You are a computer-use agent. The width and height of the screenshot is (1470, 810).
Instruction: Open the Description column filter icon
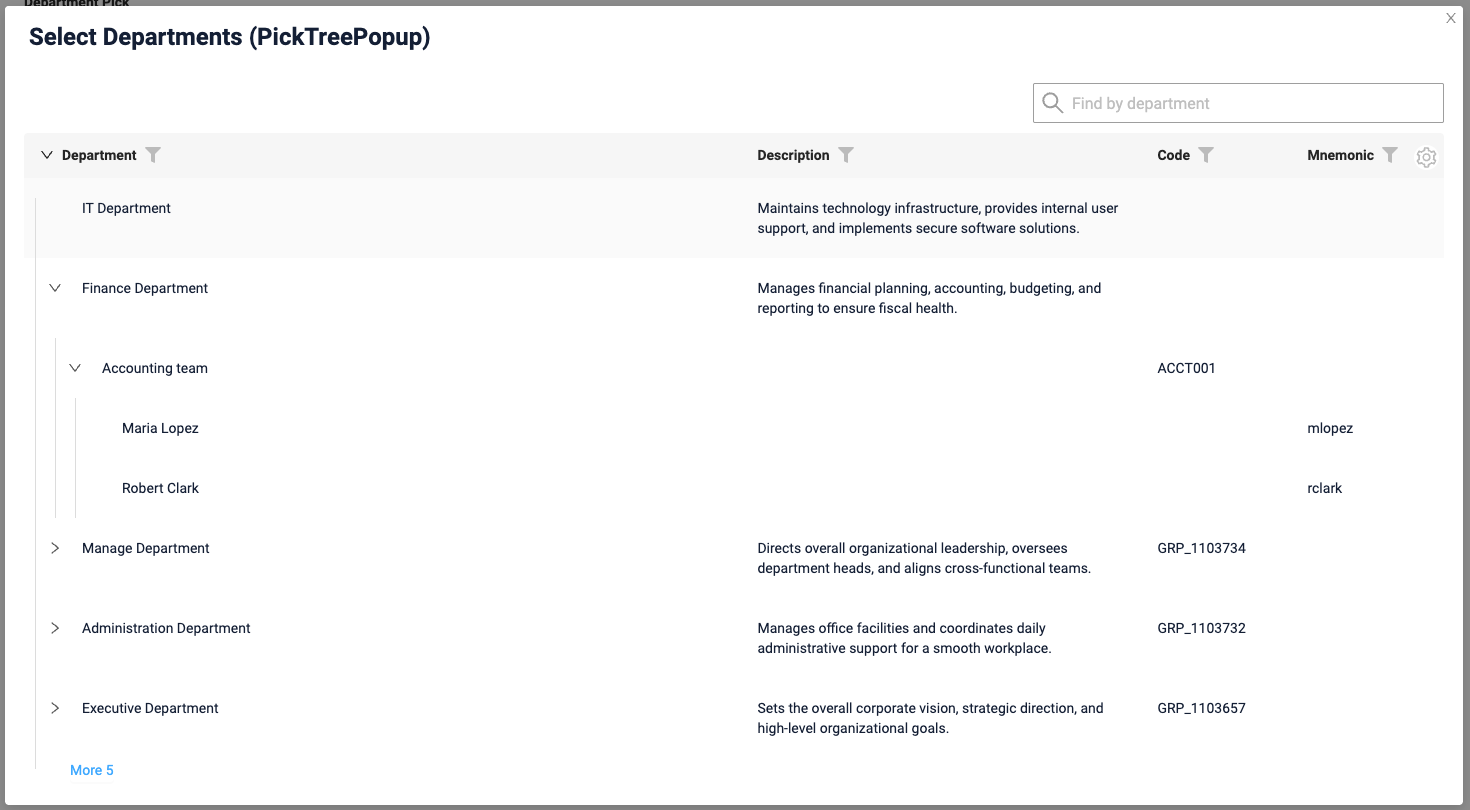(846, 155)
